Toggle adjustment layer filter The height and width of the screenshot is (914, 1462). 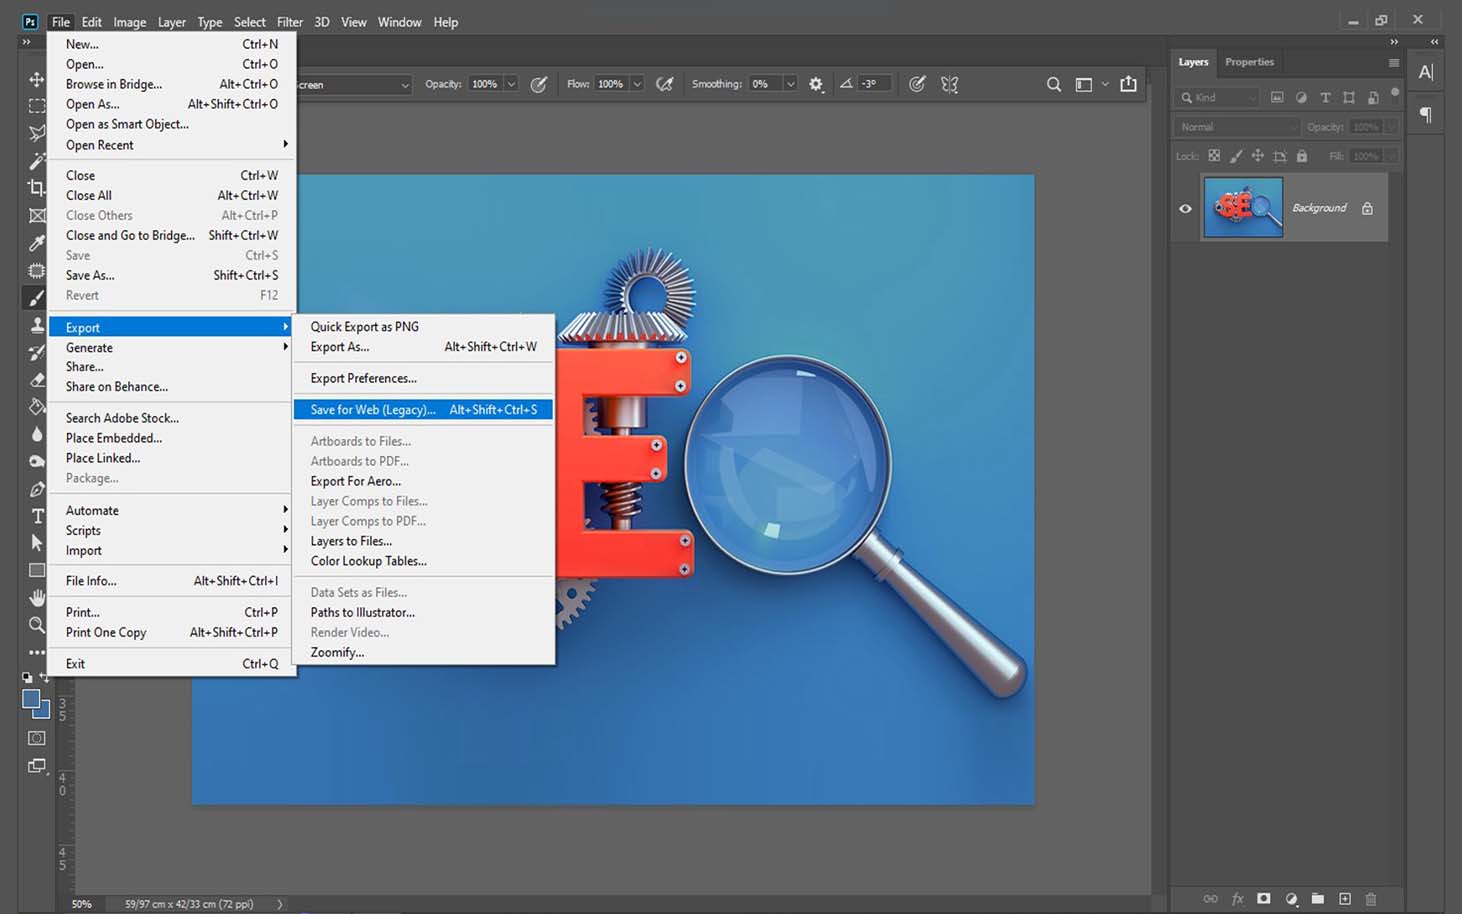pos(1301,97)
